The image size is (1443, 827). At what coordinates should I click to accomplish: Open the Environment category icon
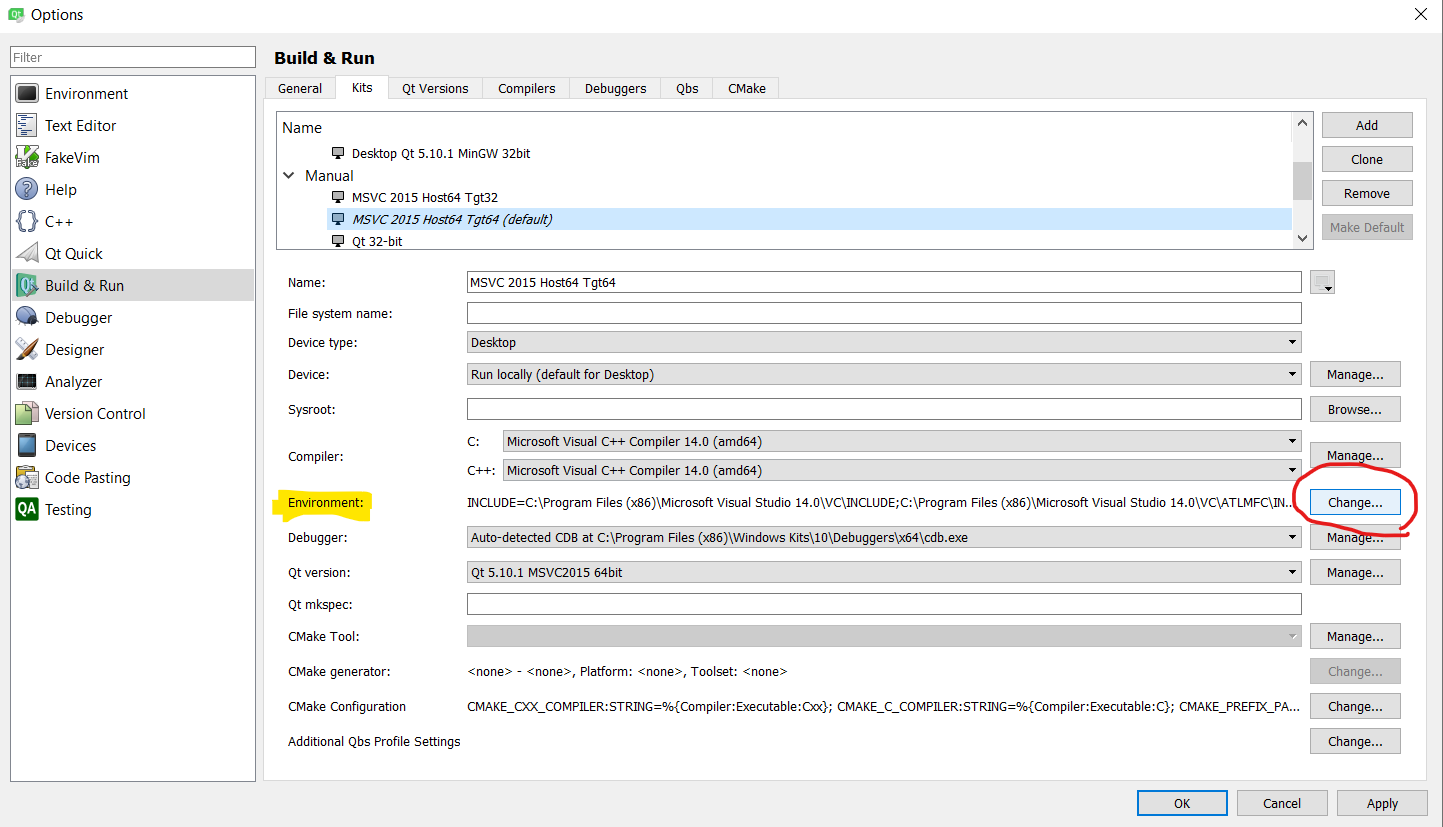click(27, 93)
